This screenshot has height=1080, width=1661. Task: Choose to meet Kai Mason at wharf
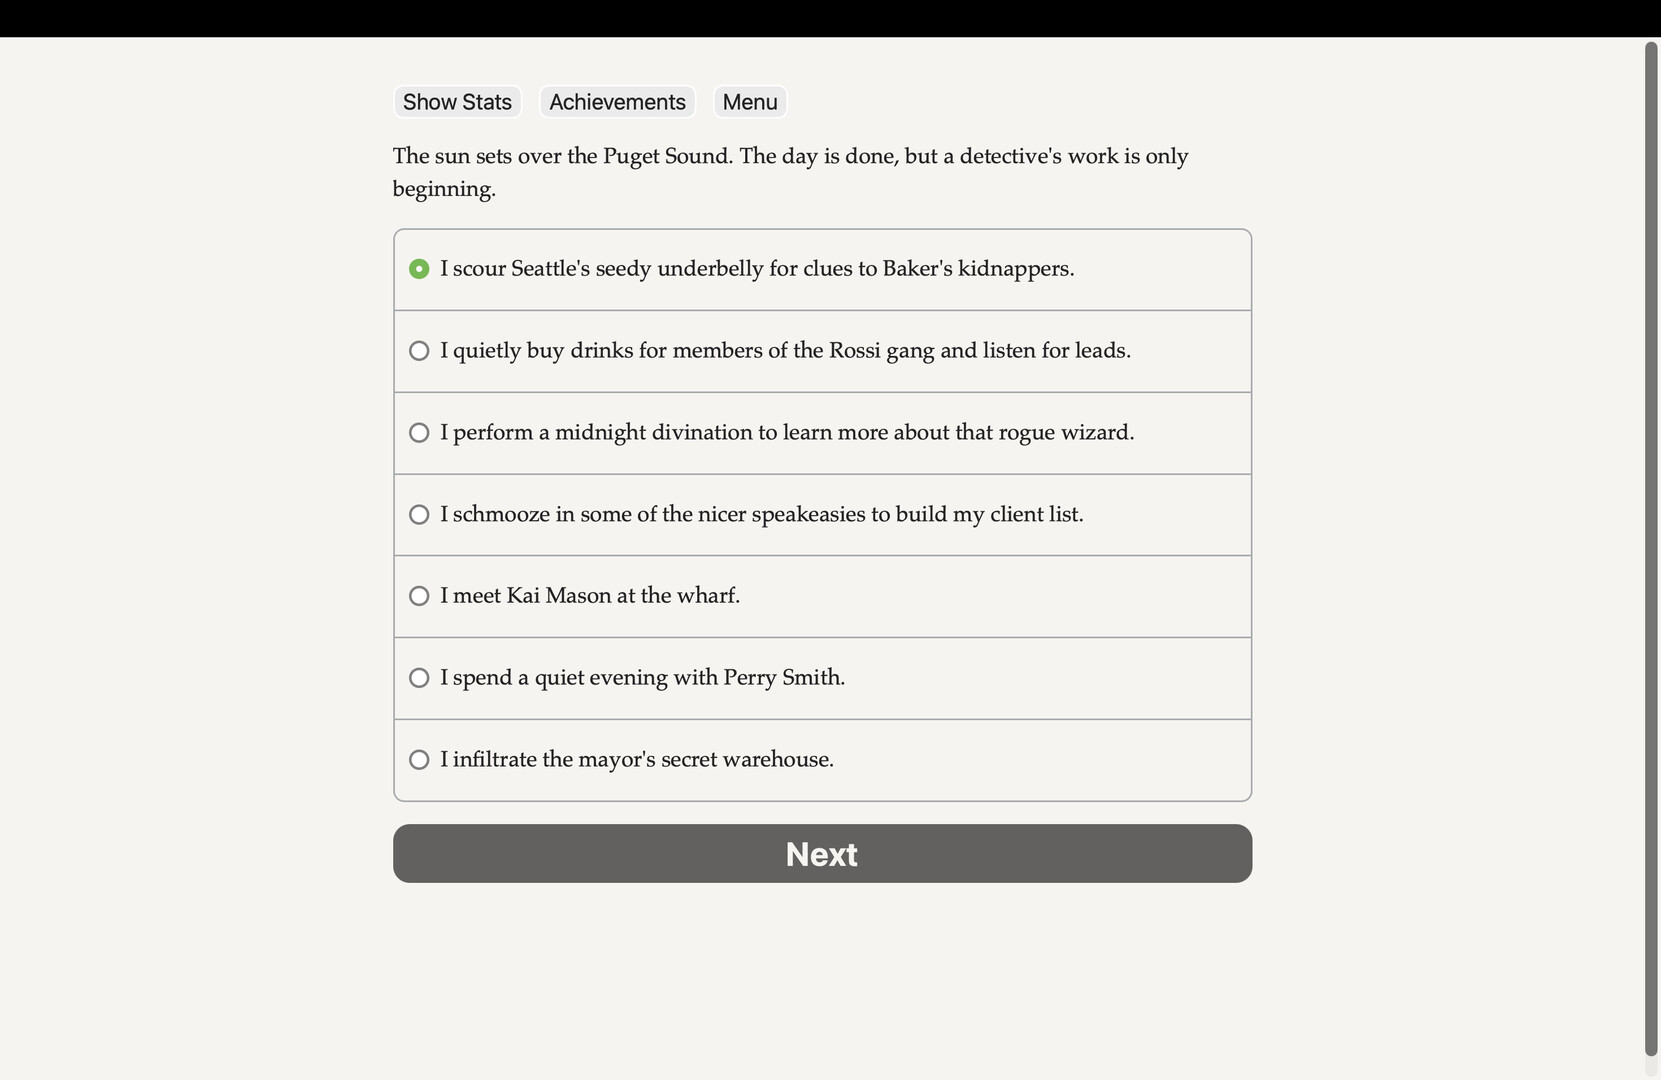coord(419,596)
